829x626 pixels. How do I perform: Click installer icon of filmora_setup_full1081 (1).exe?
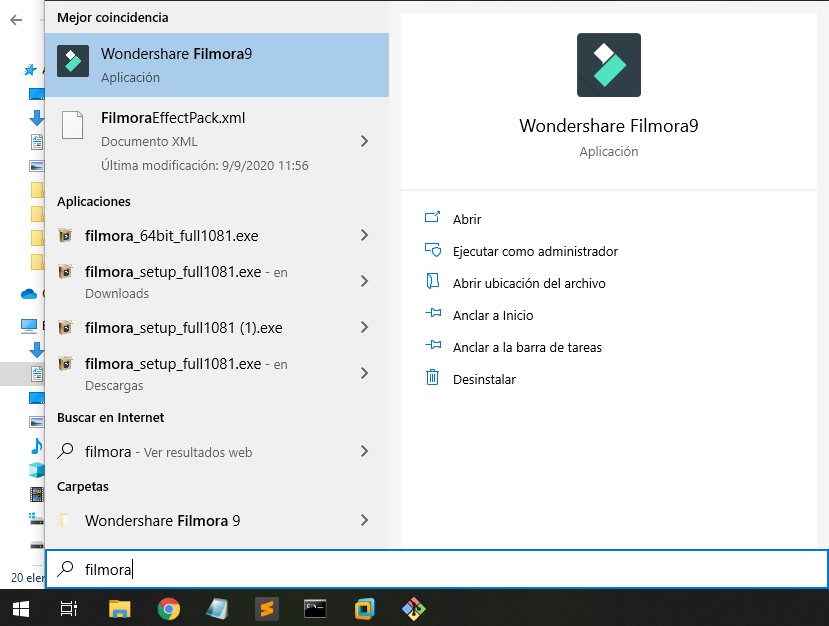65,327
